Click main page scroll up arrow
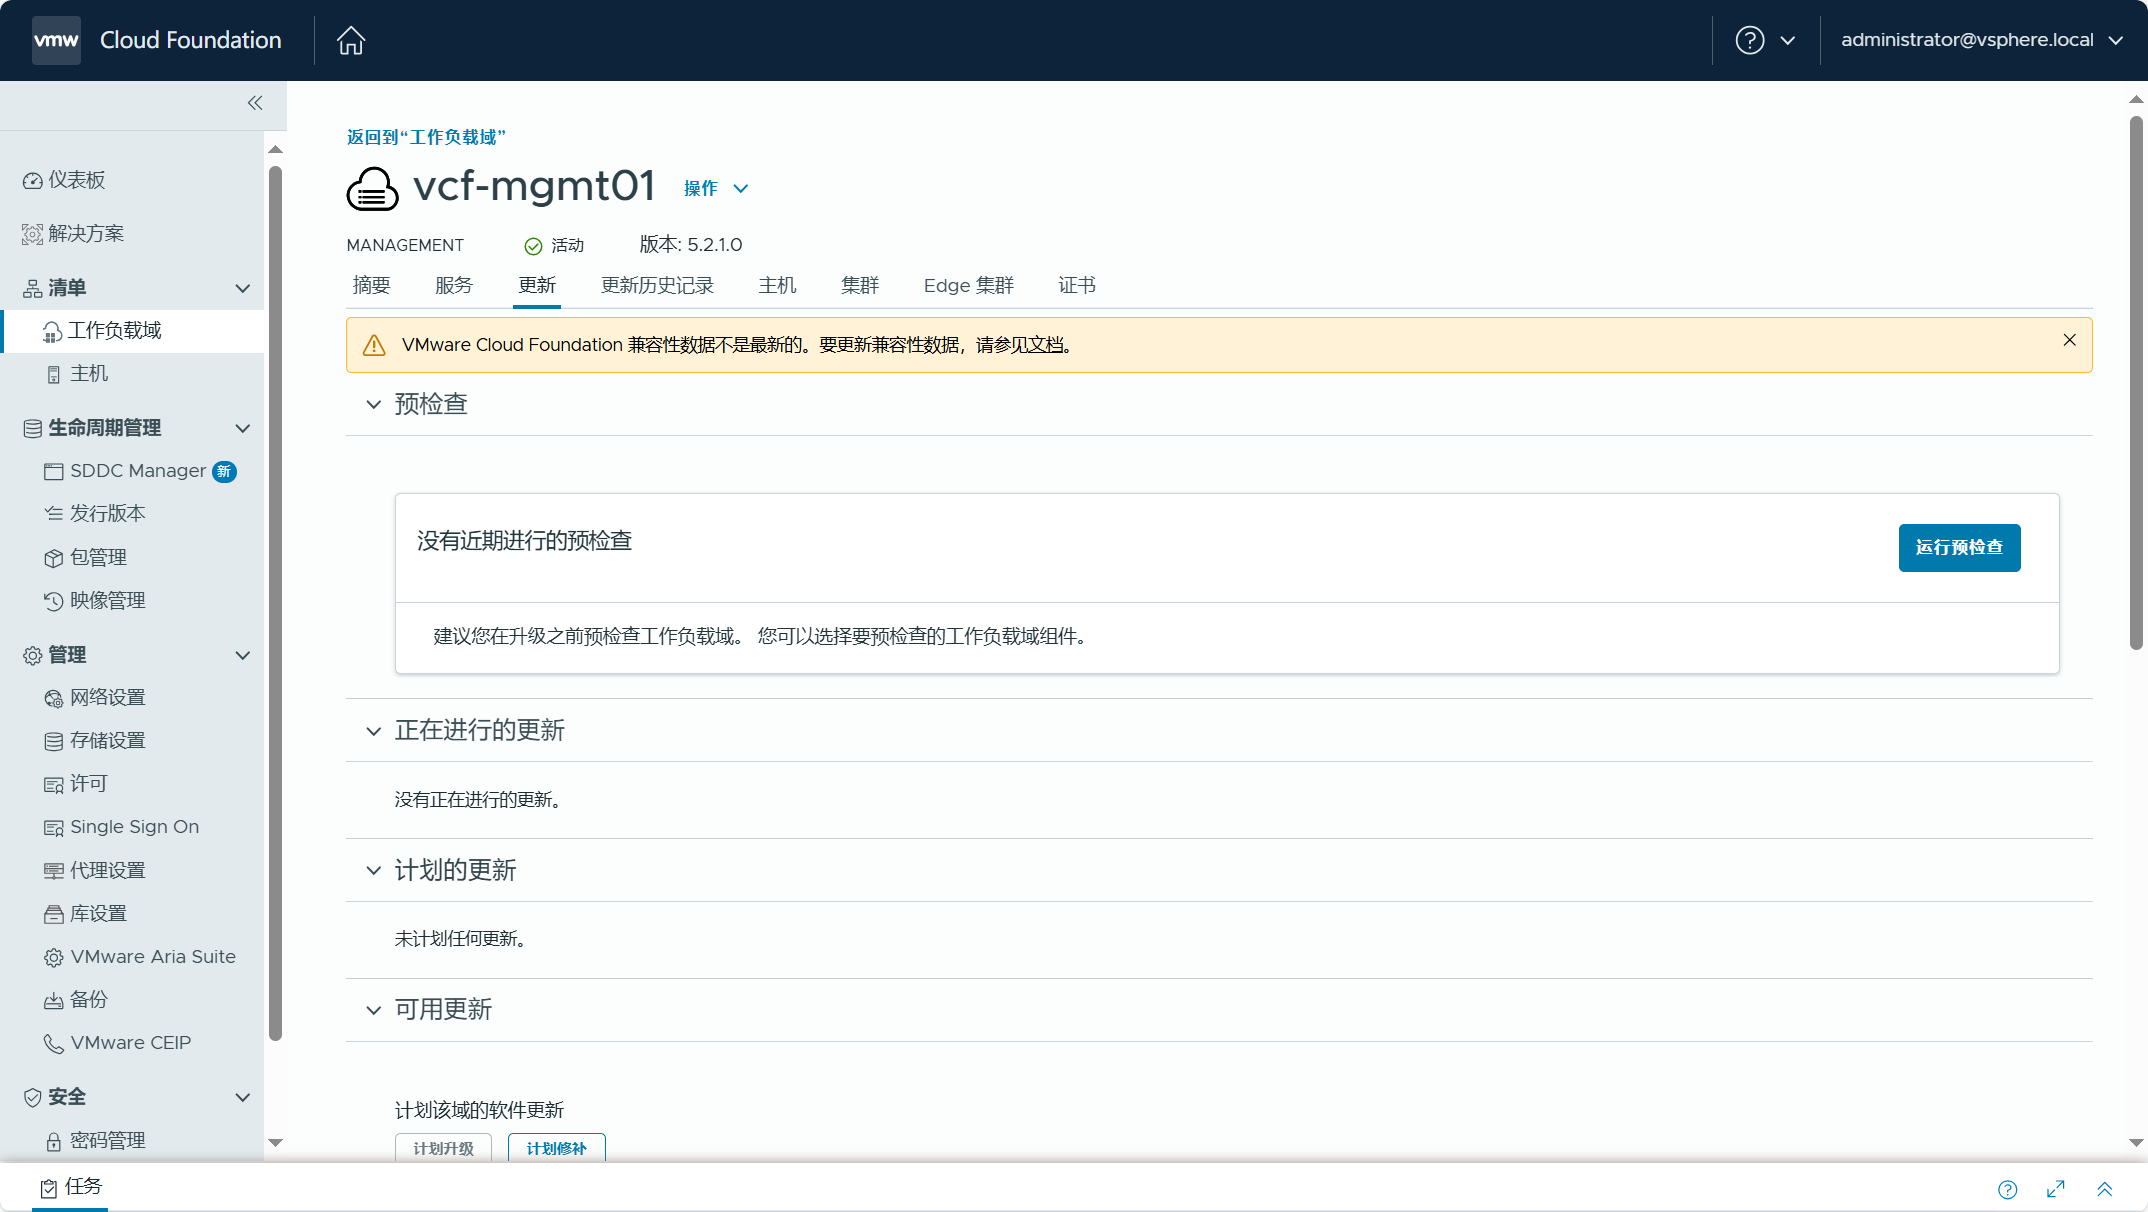Screen dimensions: 2148x1212 point(2136,99)
